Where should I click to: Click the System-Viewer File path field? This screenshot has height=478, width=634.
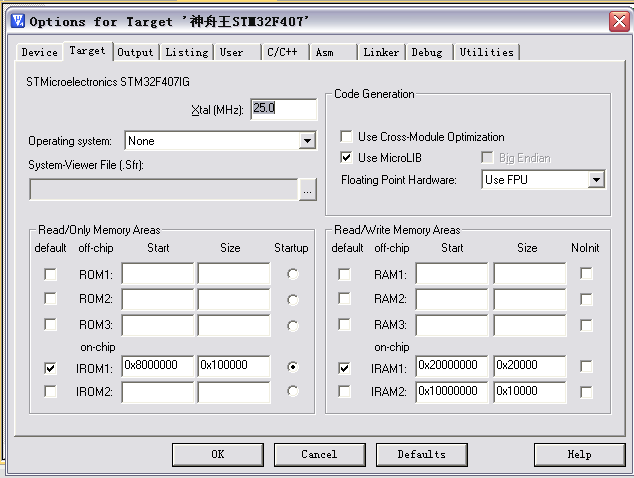pos(164,190)
